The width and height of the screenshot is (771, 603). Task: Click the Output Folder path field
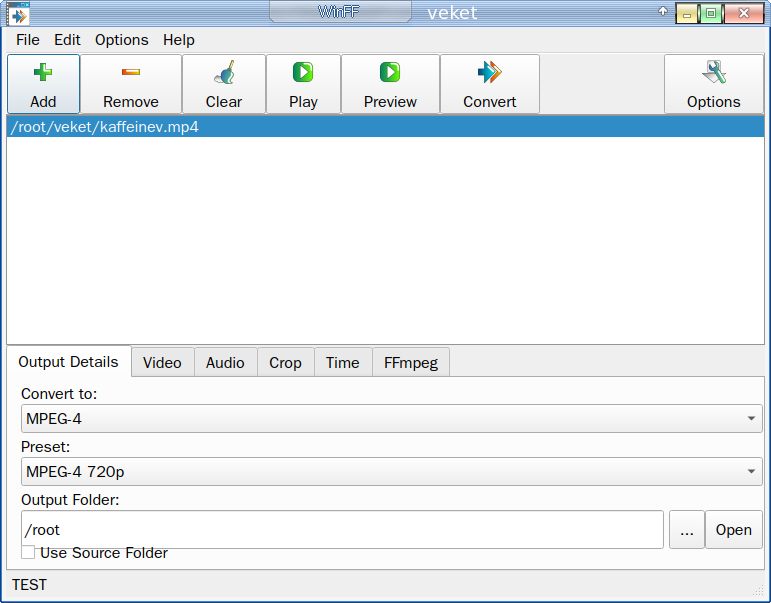342,530
